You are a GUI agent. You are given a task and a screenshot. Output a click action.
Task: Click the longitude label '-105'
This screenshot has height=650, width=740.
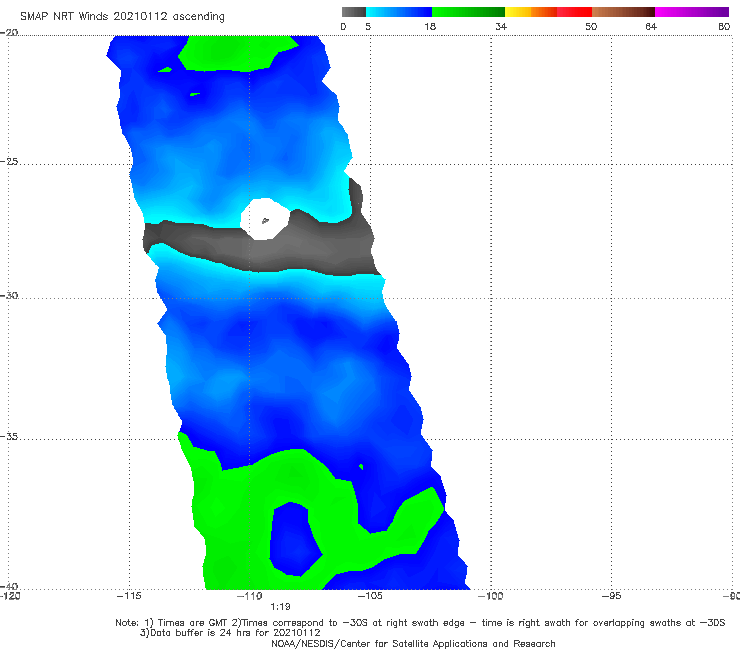[370, 596]
